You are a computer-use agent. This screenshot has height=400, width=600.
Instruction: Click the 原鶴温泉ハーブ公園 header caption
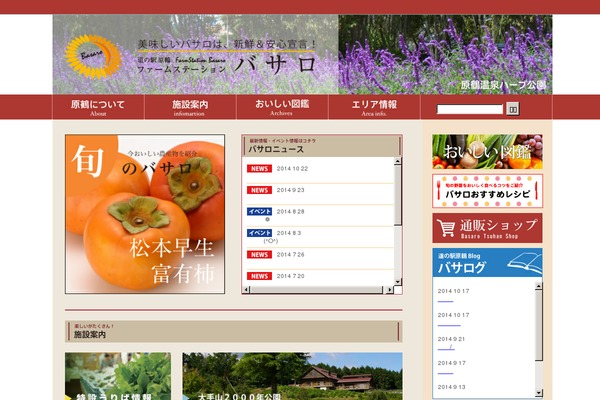(x=503, y=85)
